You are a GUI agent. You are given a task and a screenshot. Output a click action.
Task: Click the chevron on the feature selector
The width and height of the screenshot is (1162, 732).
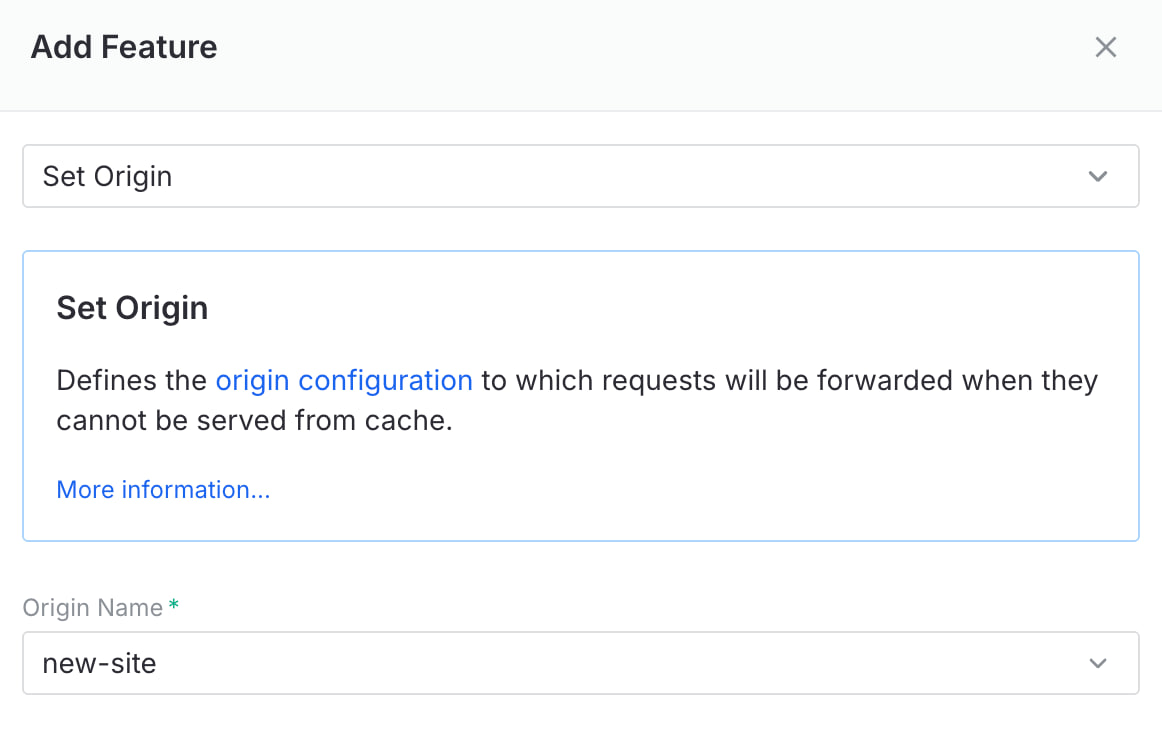point(1098,177)
